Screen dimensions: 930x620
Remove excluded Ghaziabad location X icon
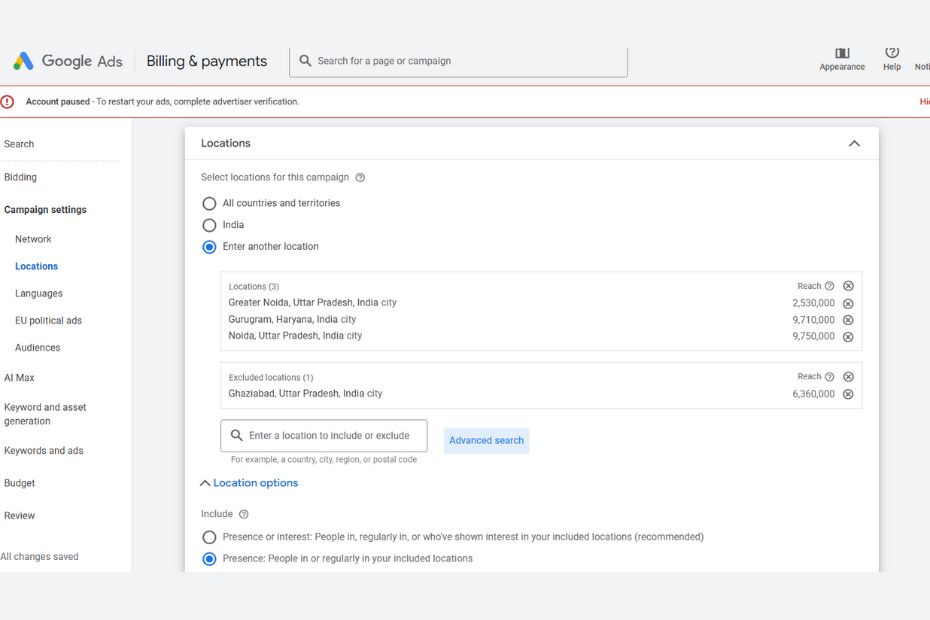[x=848, y=394]
